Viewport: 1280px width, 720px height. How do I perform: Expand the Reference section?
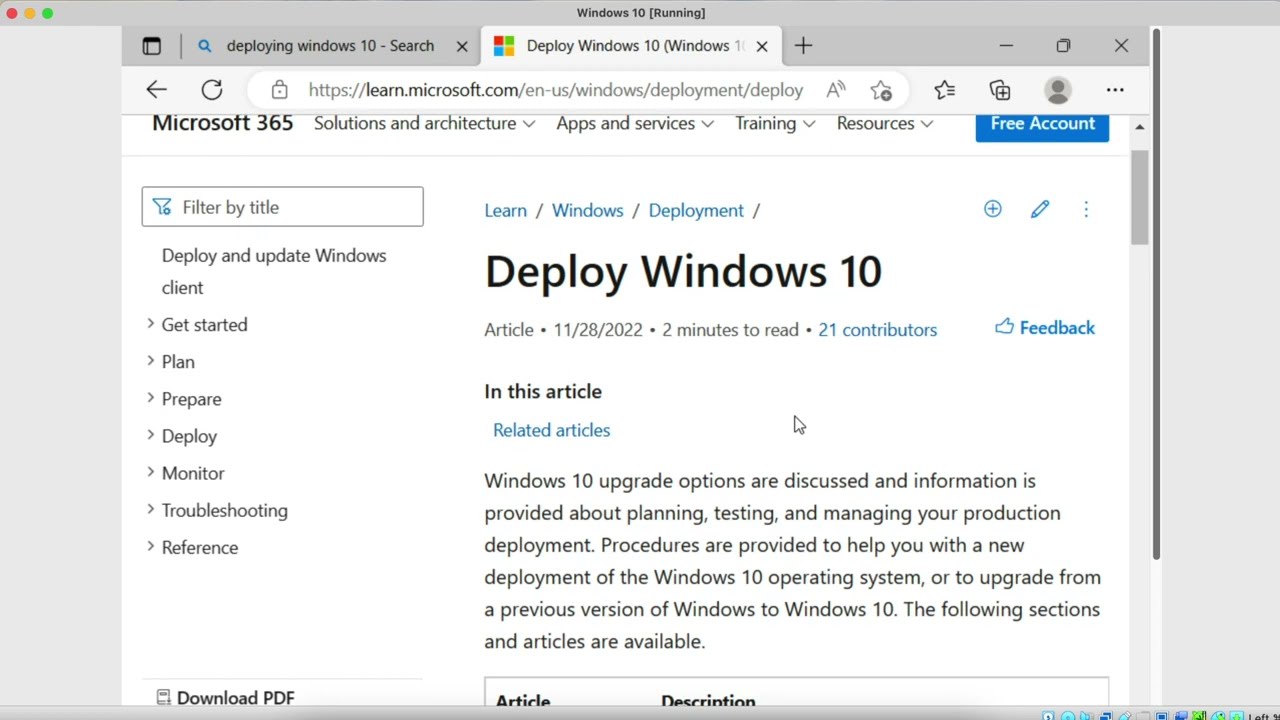(x=200, y=547)
